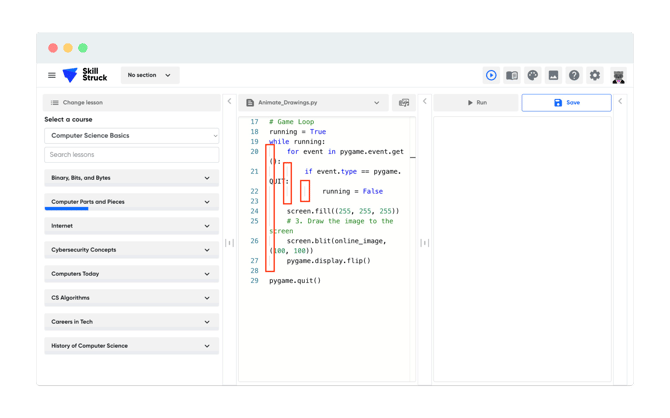The width and height of the screenshot is (670, 418).
Task: Open the color palette theme icon
Action: pyautogui.click(x=532, y=76)
